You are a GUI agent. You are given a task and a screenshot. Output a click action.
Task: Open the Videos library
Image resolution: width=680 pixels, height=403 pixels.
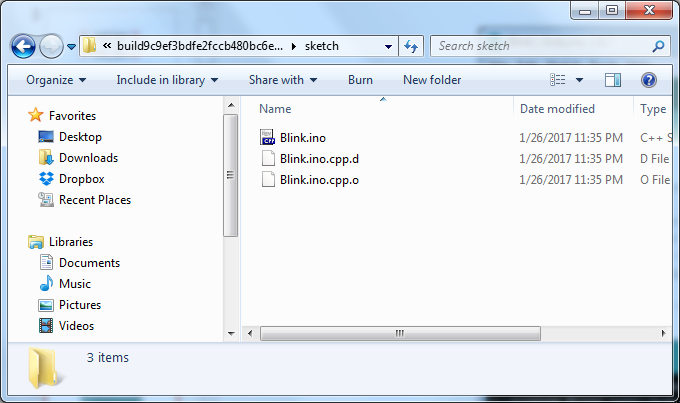(76, 326)
